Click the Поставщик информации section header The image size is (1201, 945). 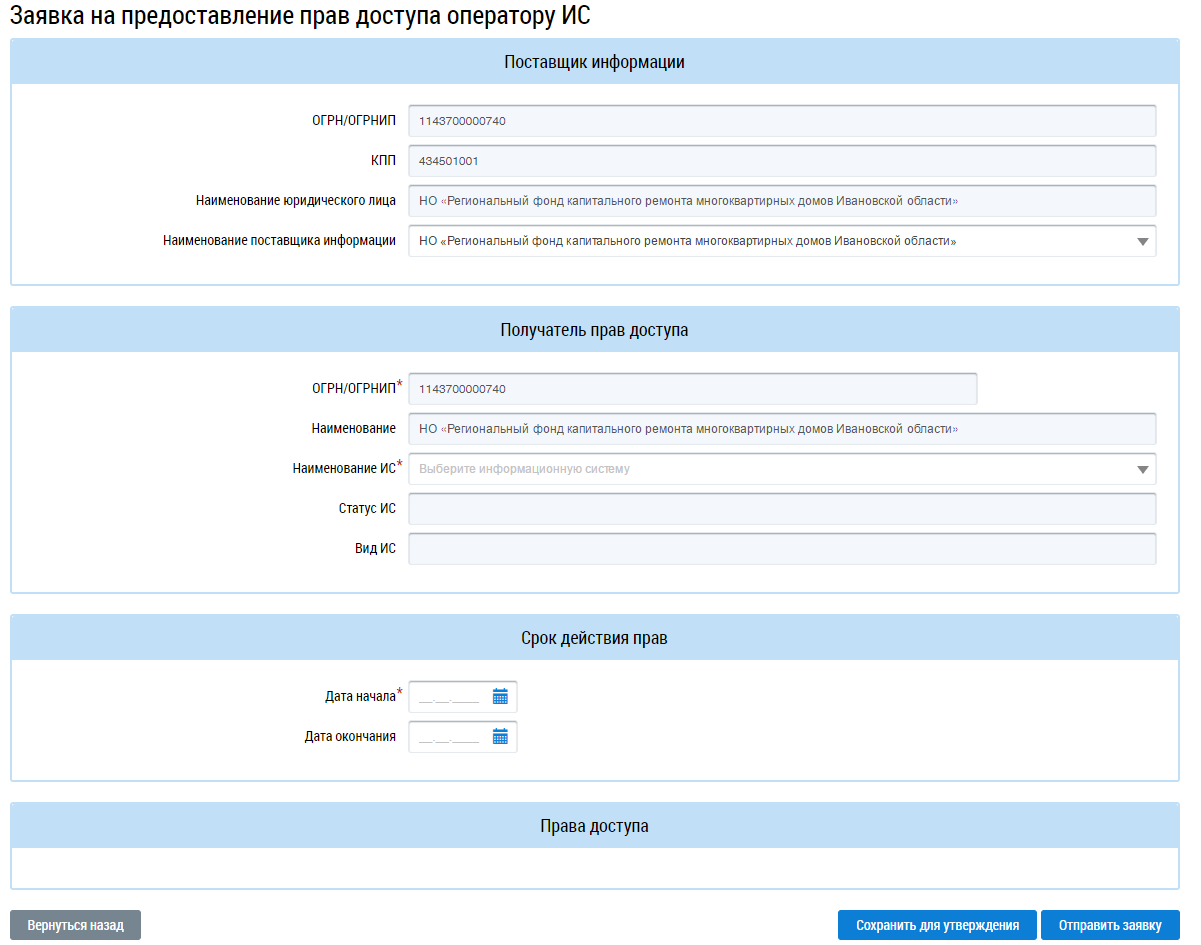point(594,62)
